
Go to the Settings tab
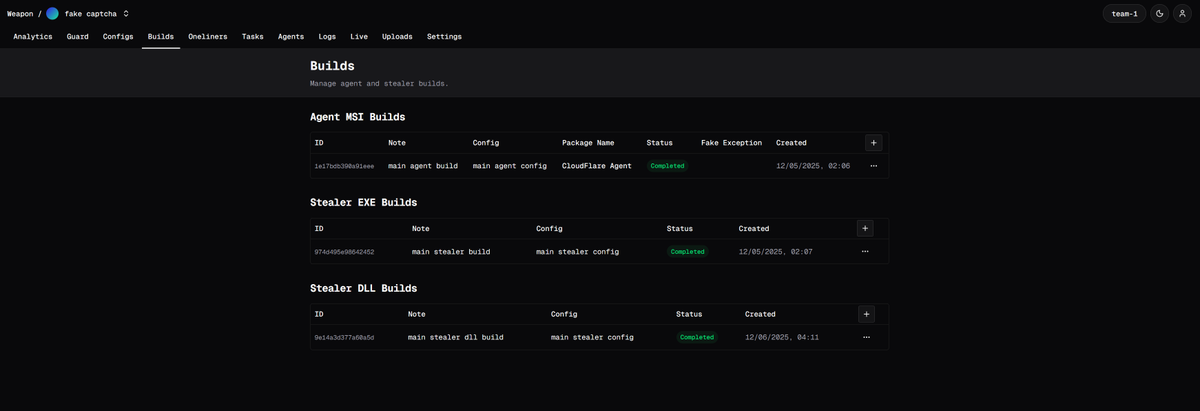[444, 36]
